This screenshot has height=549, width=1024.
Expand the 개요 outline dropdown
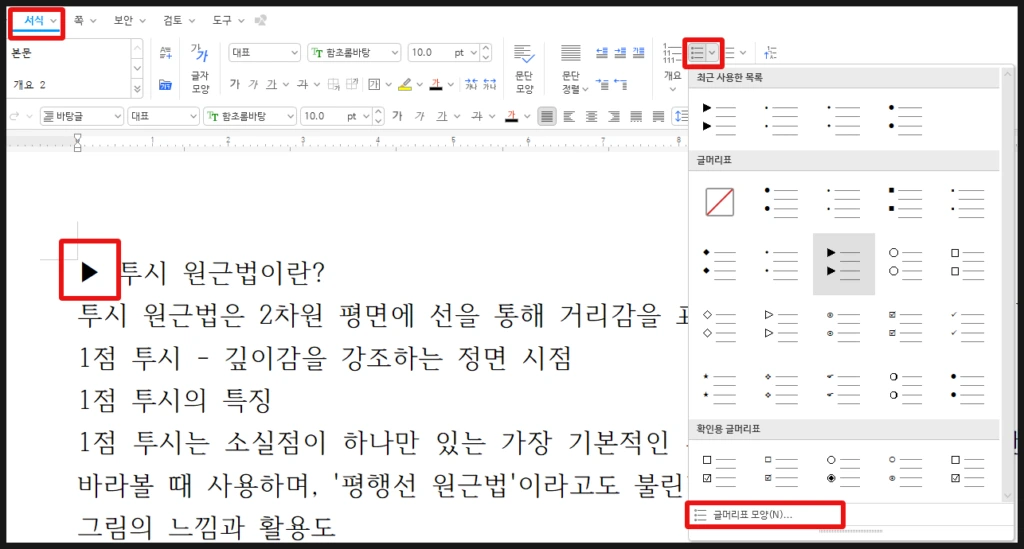[x=673, y=89]
